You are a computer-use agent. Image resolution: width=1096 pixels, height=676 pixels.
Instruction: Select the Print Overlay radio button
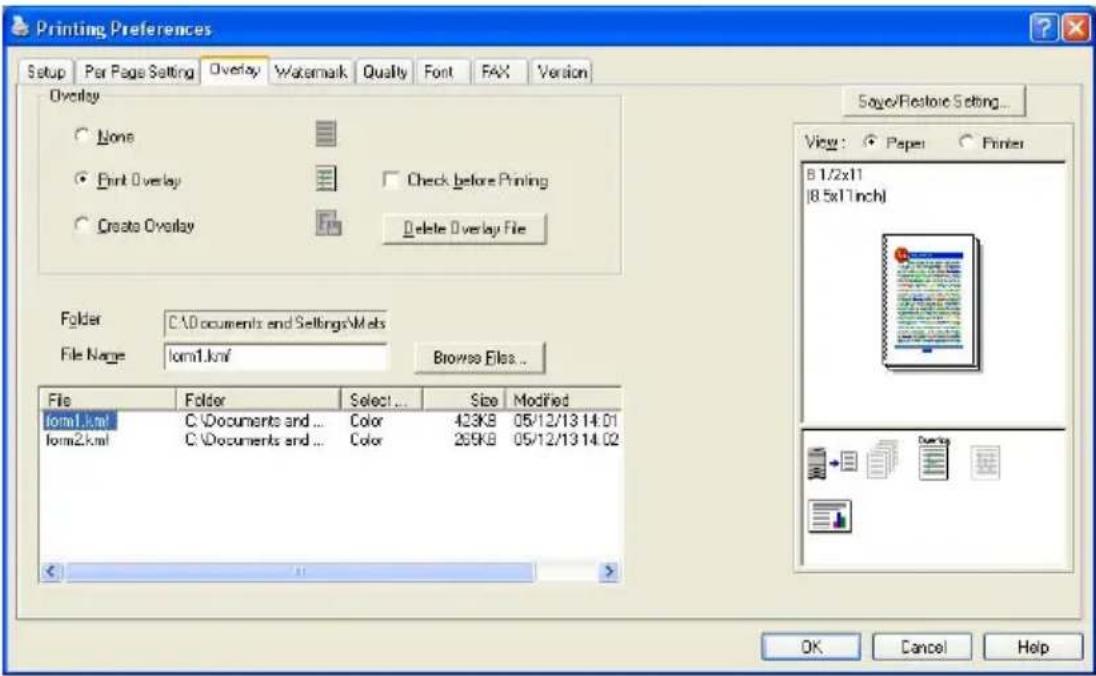click(82, 179)
